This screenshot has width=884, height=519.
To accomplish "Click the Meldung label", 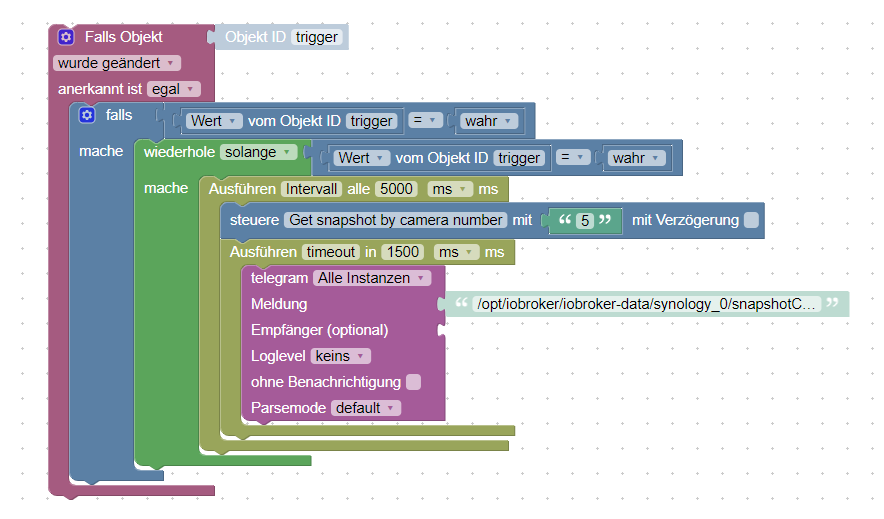I will (279, 304).
